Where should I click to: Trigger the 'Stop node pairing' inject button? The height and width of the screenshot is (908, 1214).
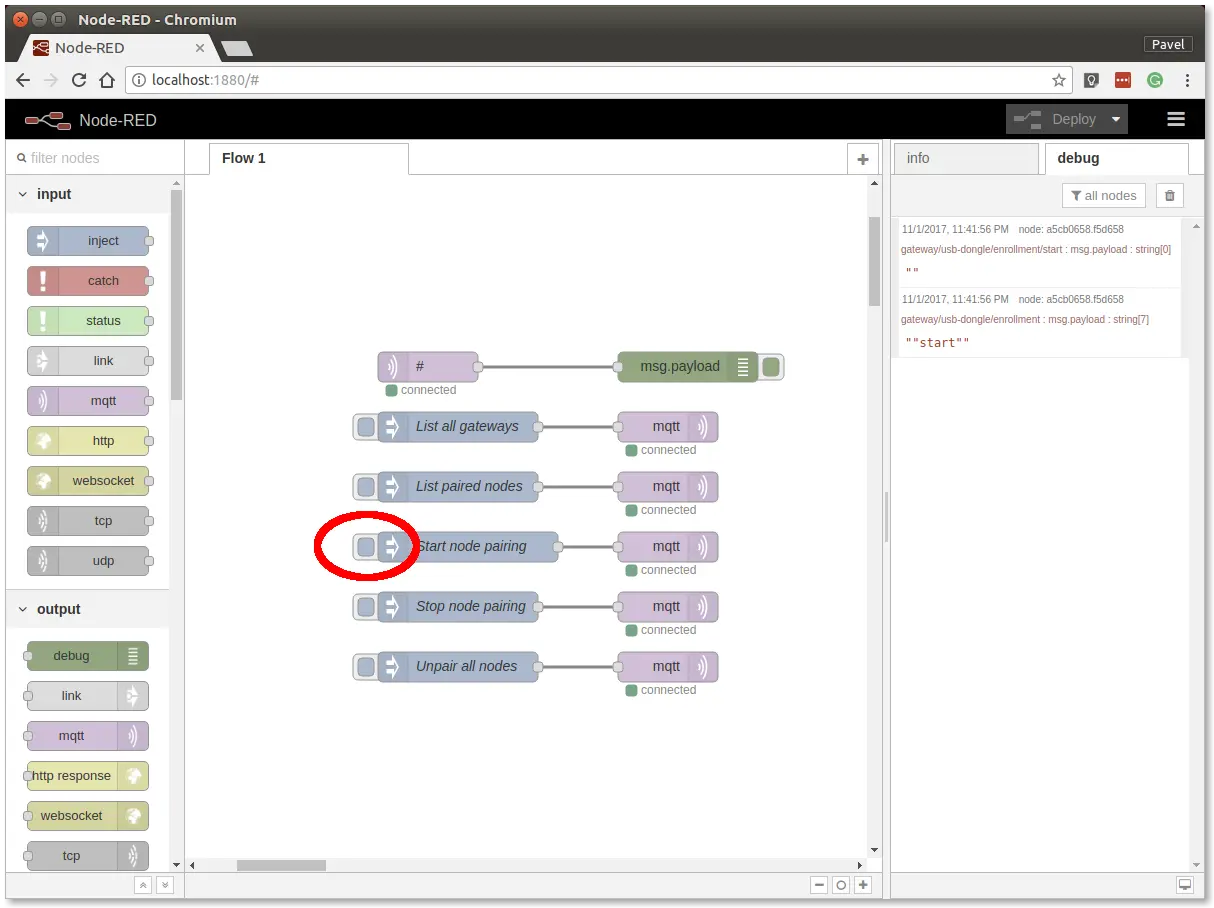pyautogui.click(x=366, y=607)
